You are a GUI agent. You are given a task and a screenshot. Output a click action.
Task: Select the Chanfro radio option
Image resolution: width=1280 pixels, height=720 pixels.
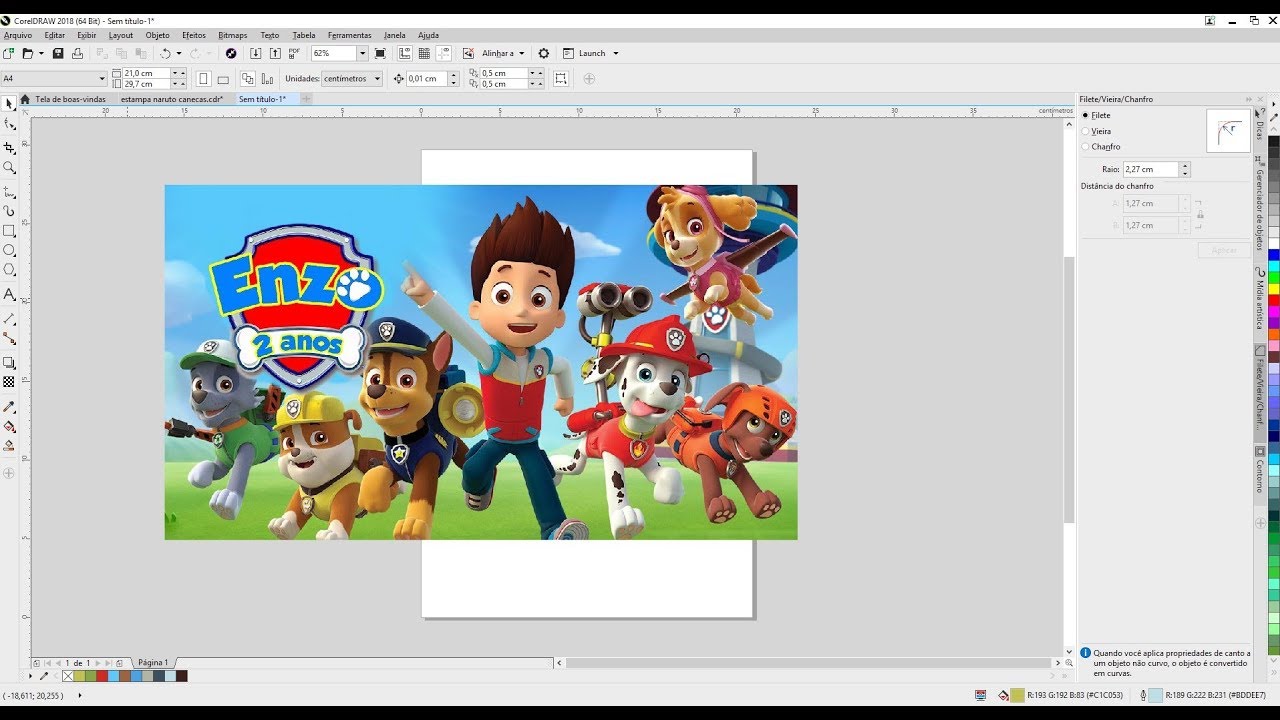[x=1085, y=147]
